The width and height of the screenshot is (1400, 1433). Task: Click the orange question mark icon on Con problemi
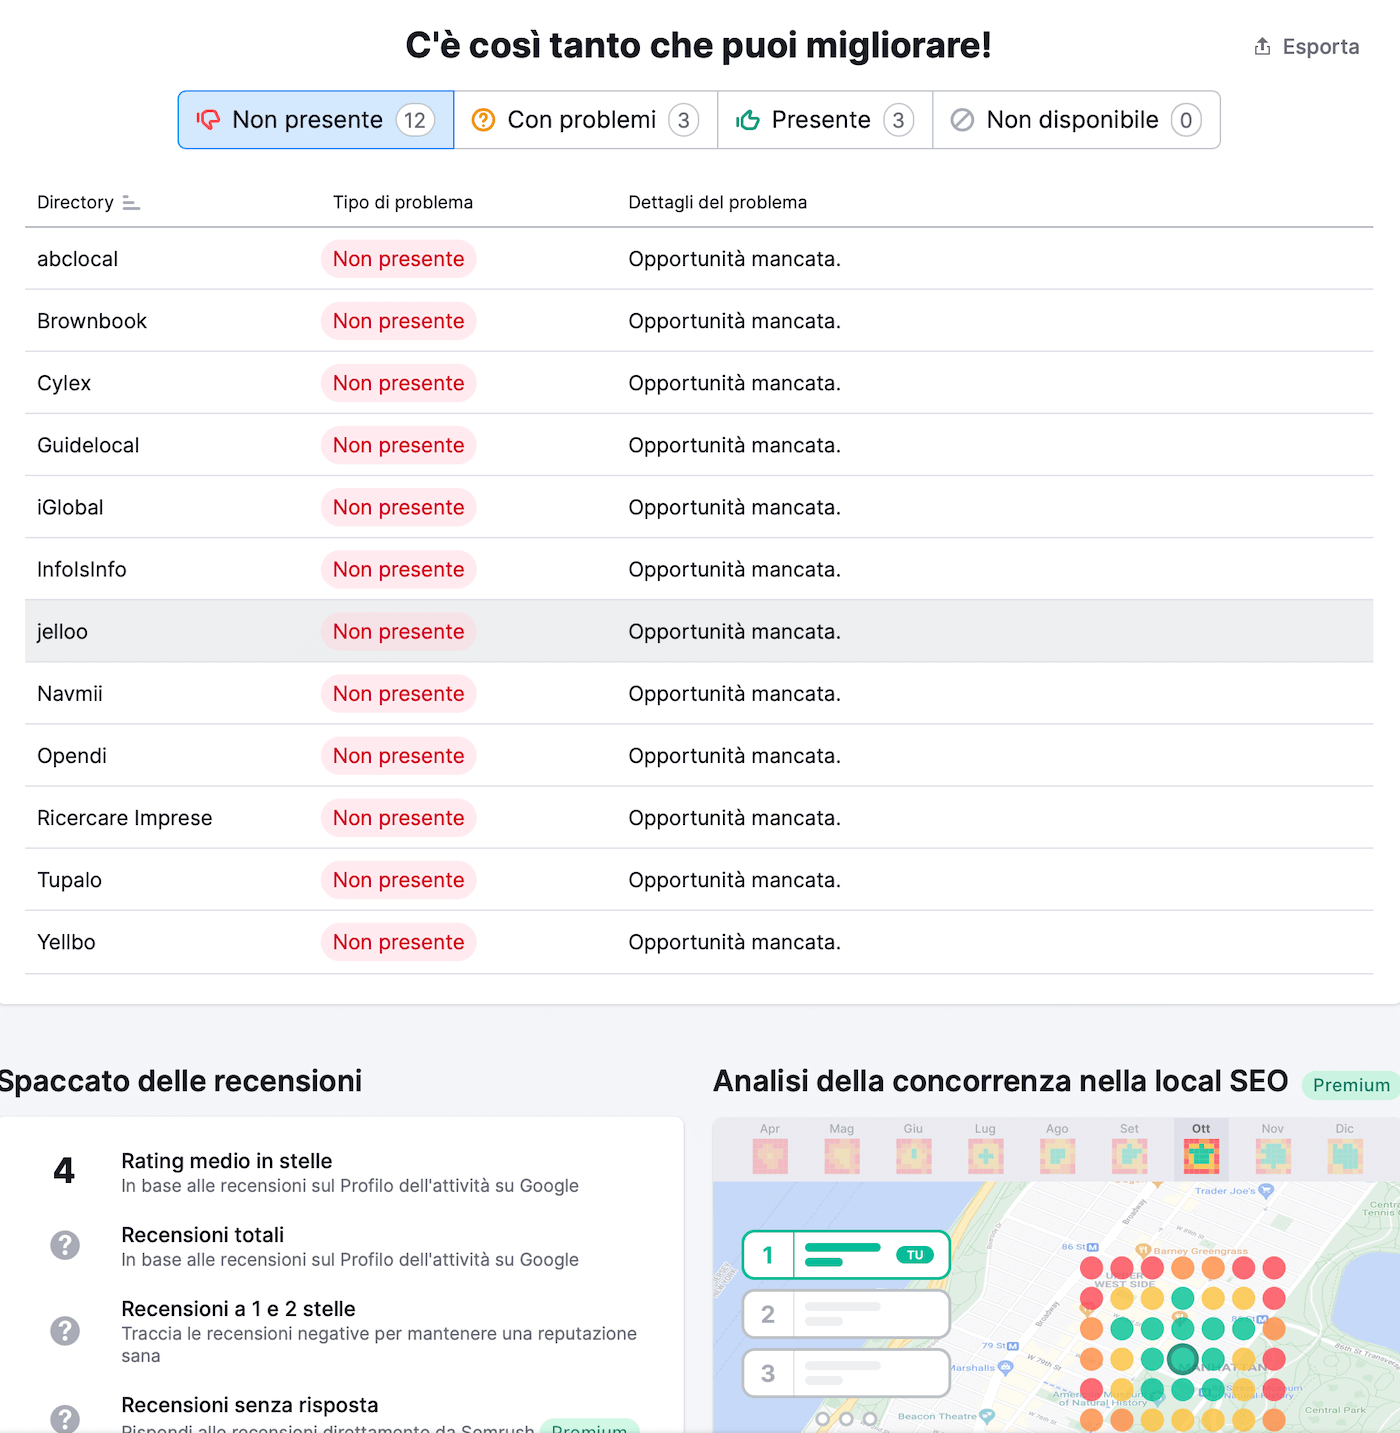(x=483, y=120)
